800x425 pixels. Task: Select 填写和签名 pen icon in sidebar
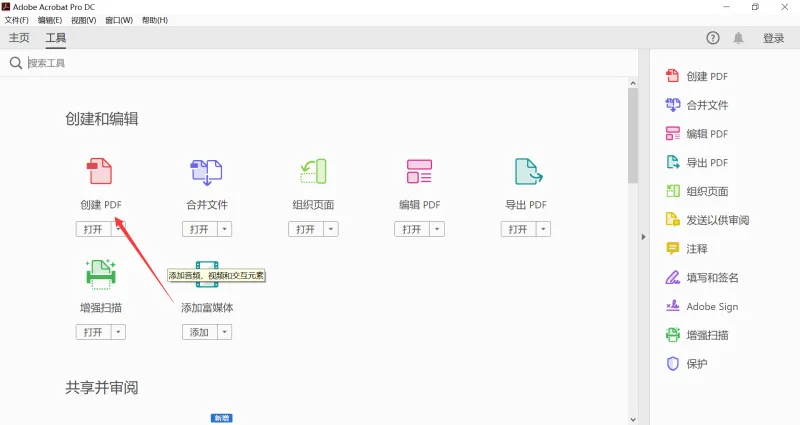672,277
